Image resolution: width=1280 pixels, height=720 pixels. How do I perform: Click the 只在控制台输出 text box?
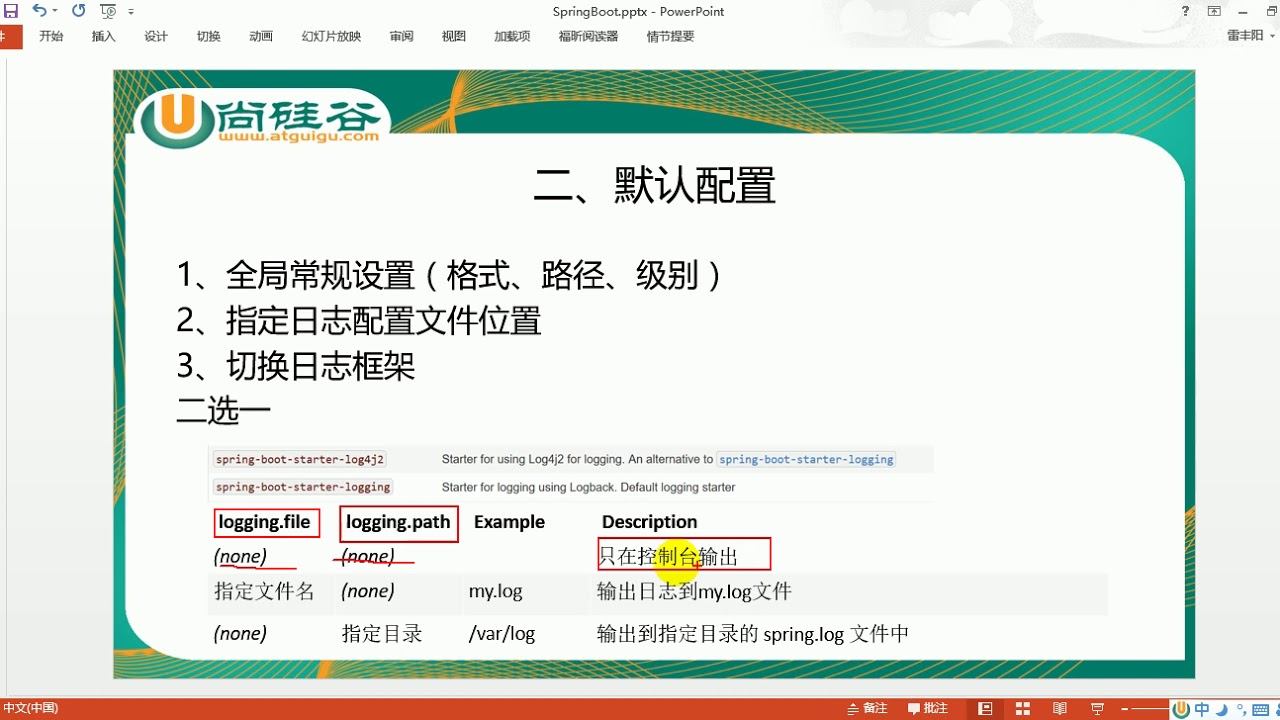[x=684, y=555]
